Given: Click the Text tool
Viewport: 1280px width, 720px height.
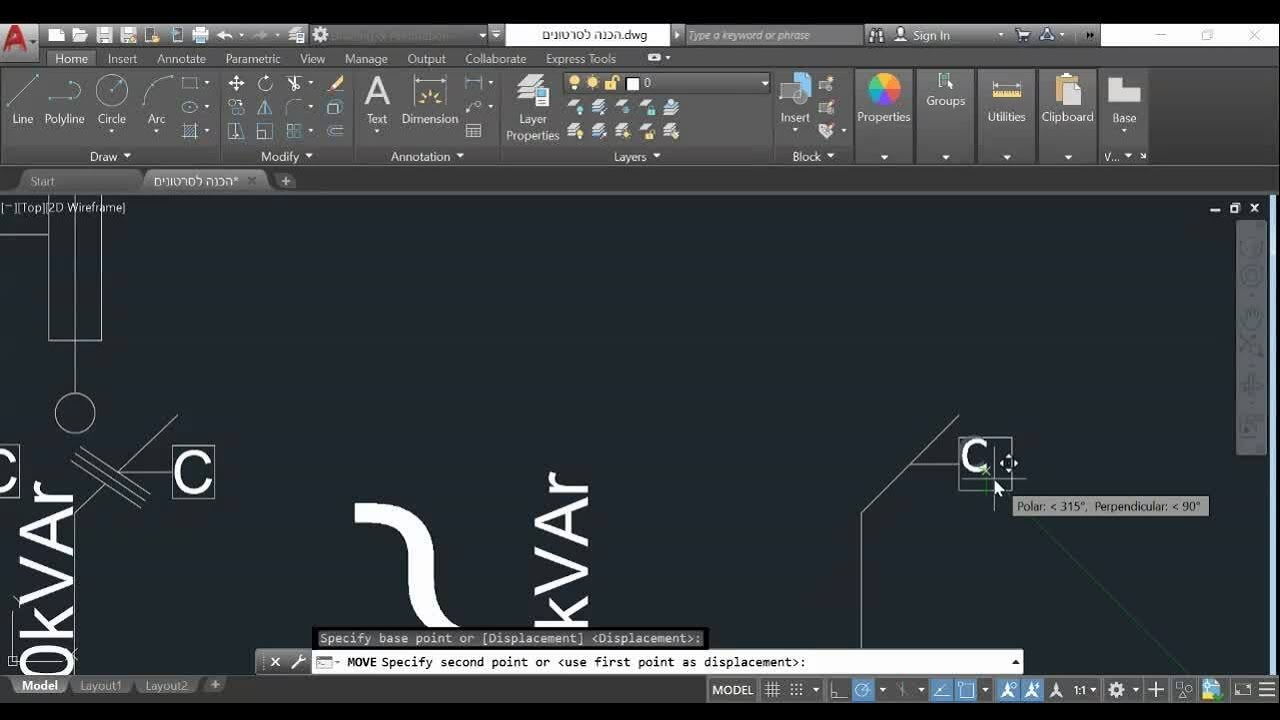Looking at the screenshot, I should (377, 101).
